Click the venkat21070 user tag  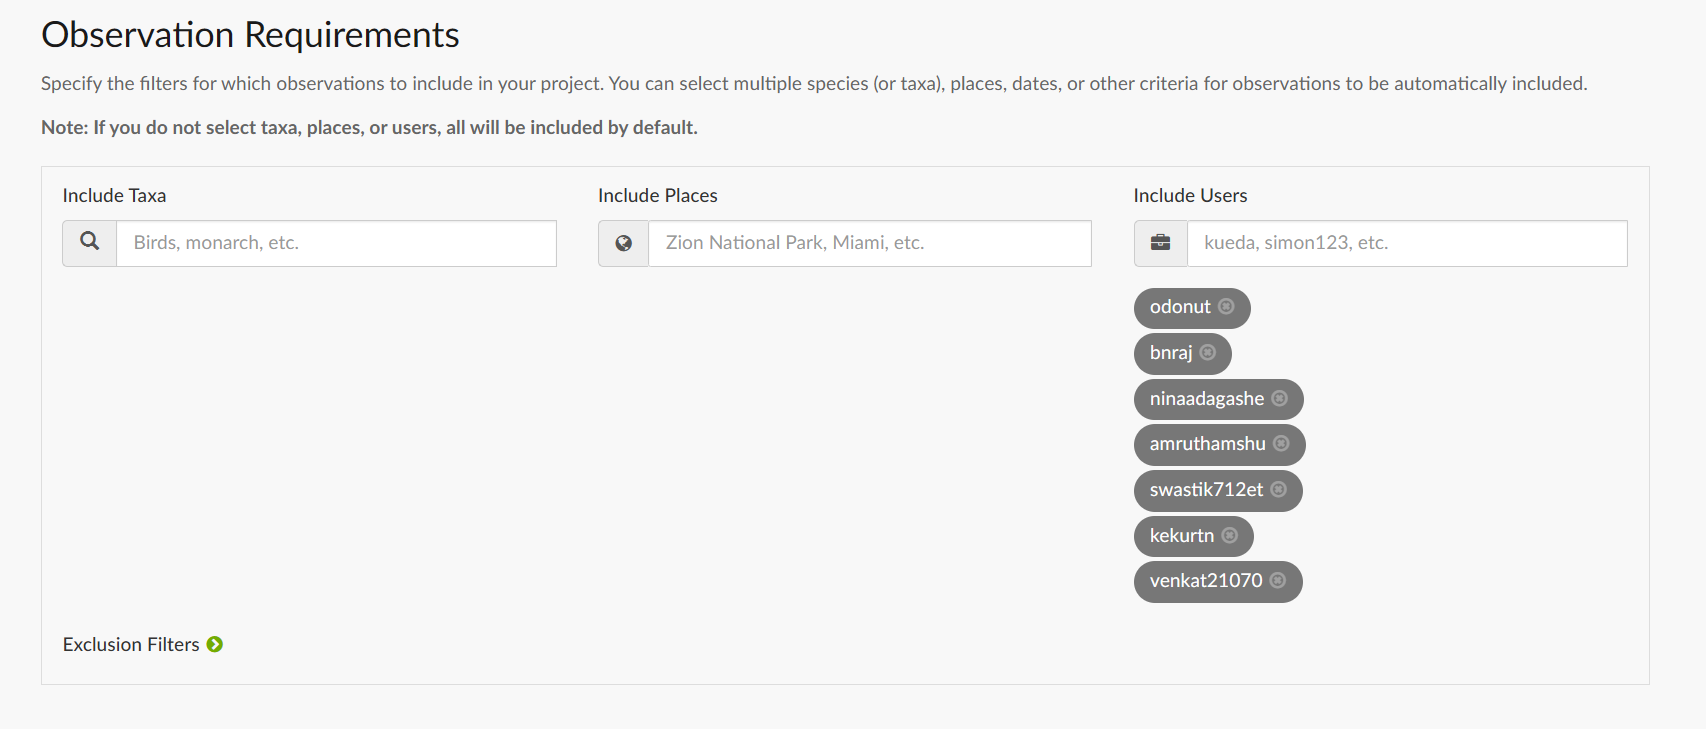(1205, 581)
